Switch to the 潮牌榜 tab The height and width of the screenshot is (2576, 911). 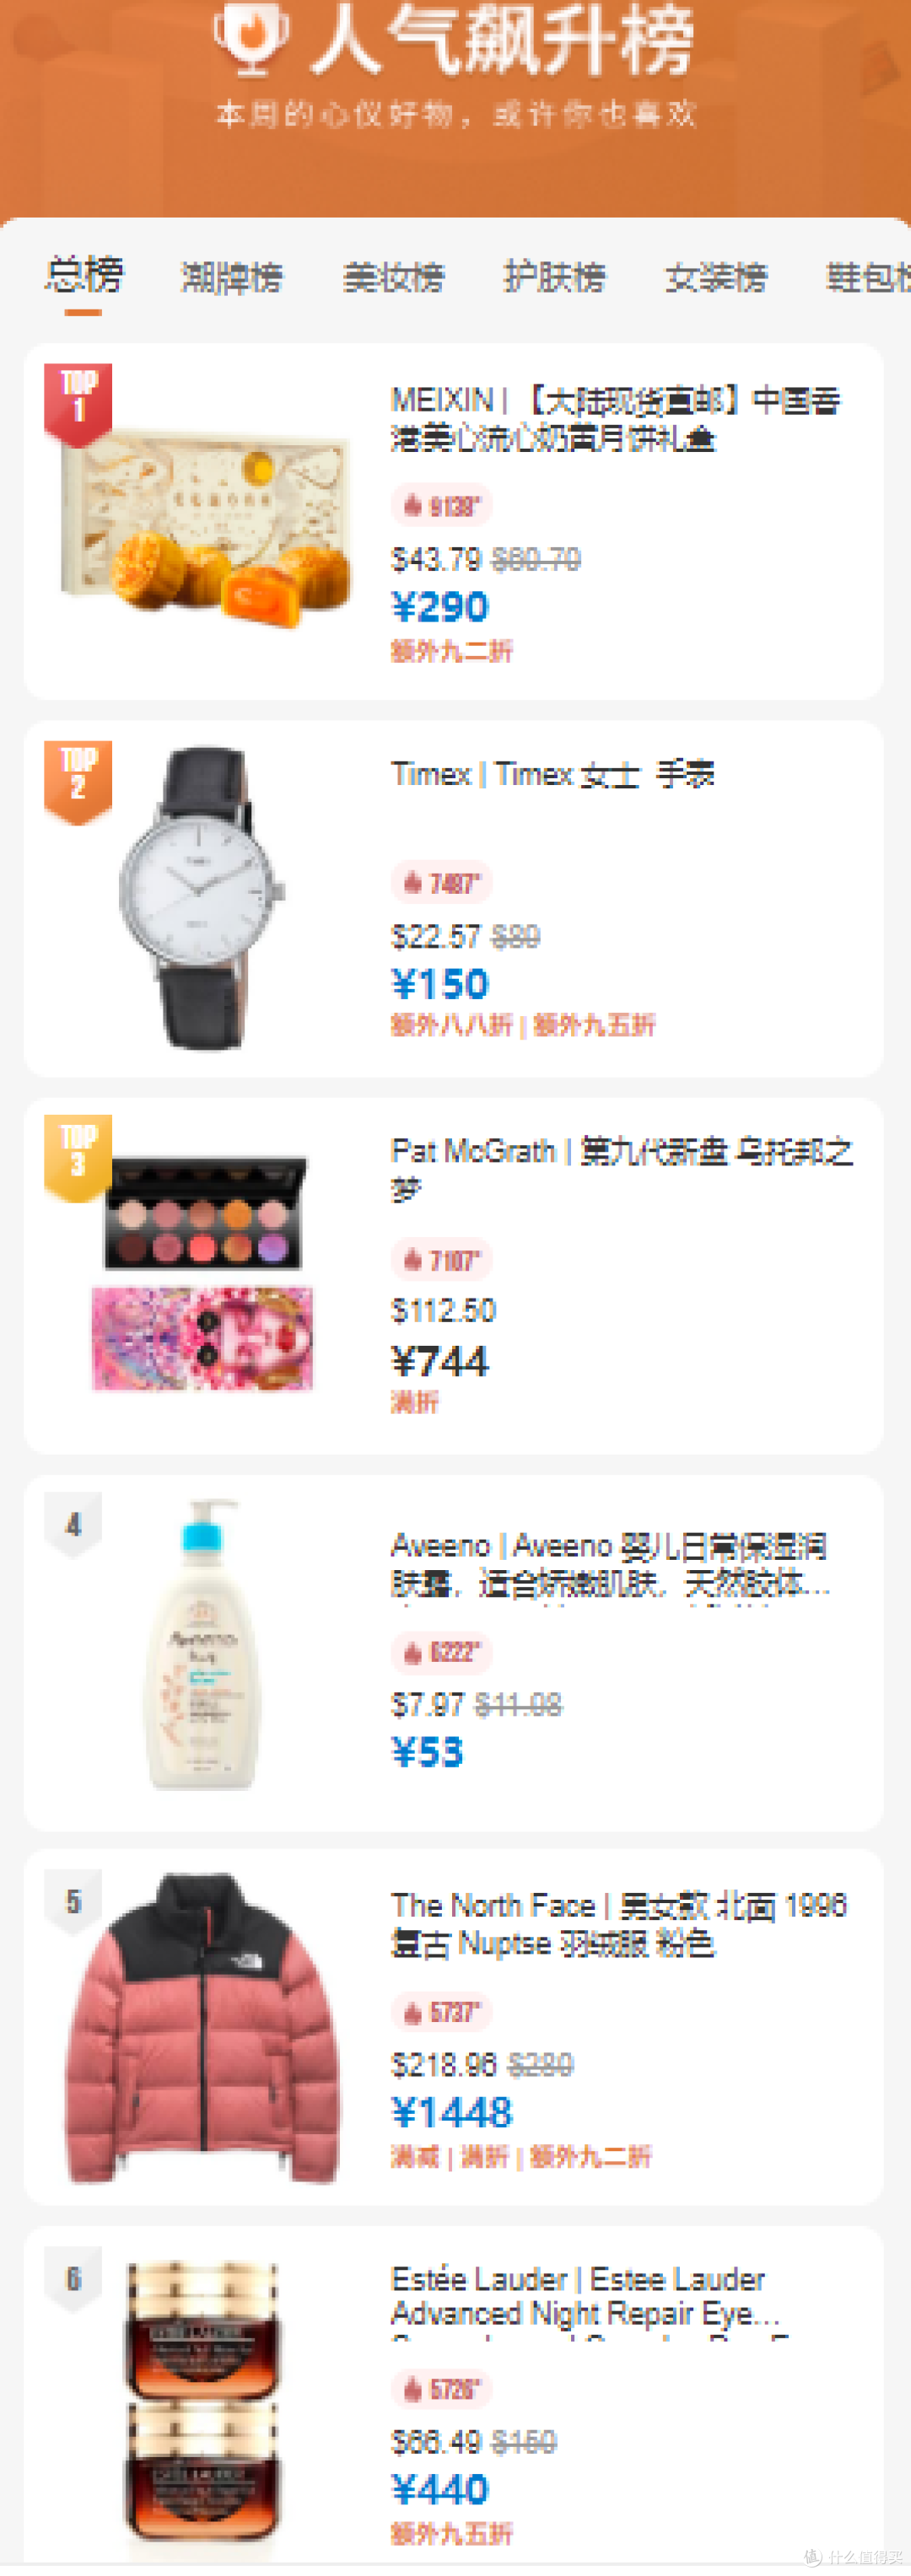tap(232, 277)
